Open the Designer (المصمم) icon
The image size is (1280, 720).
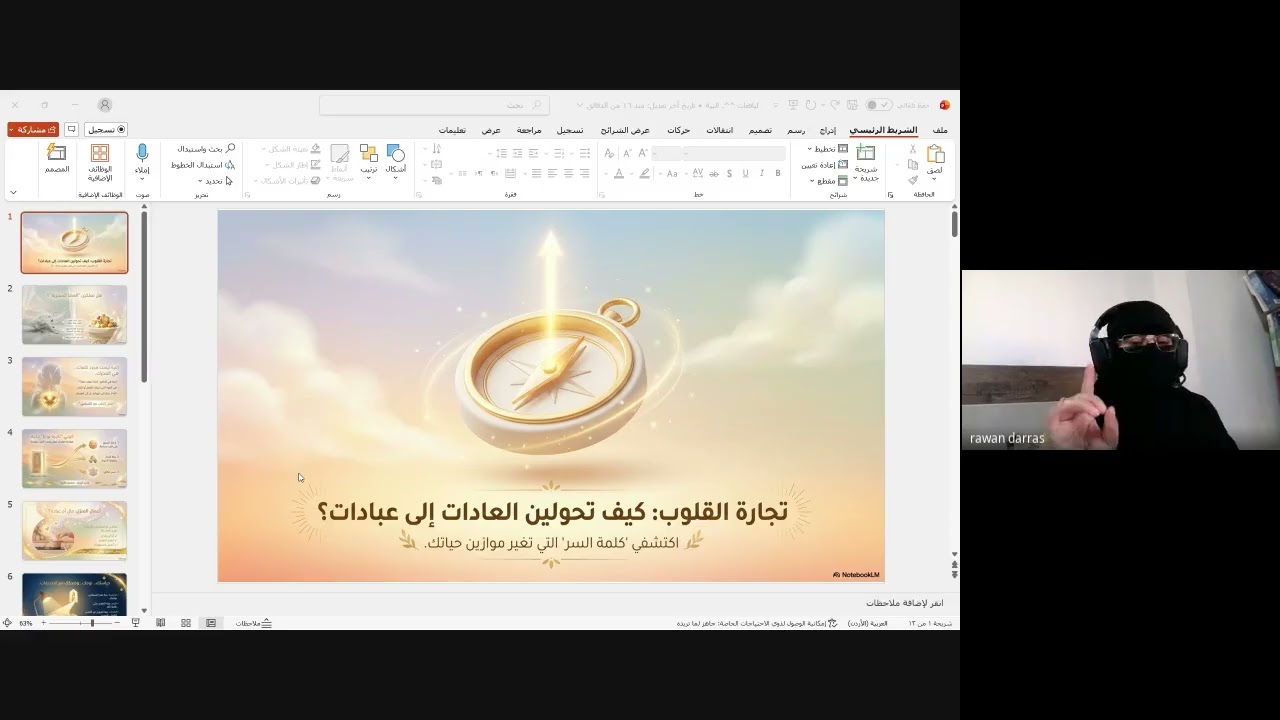pyautogui.click(x=57, y=153)
